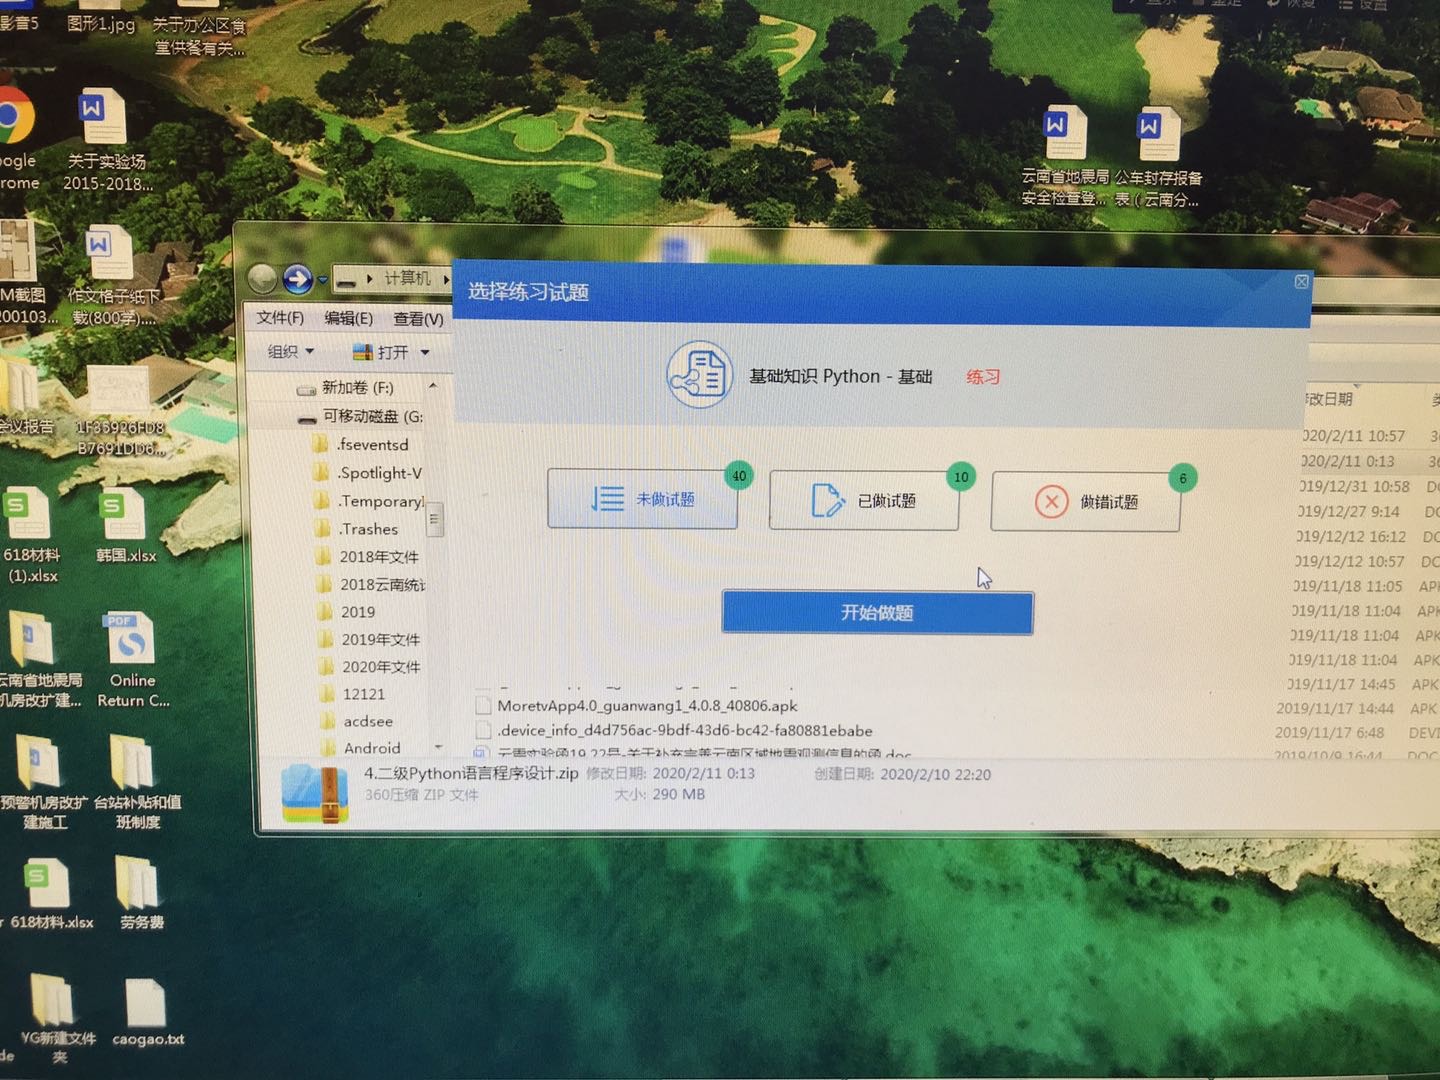
Task: Select the 618材料(1).xlsx spreadsheet icon
Action: [x=27, y=514]
